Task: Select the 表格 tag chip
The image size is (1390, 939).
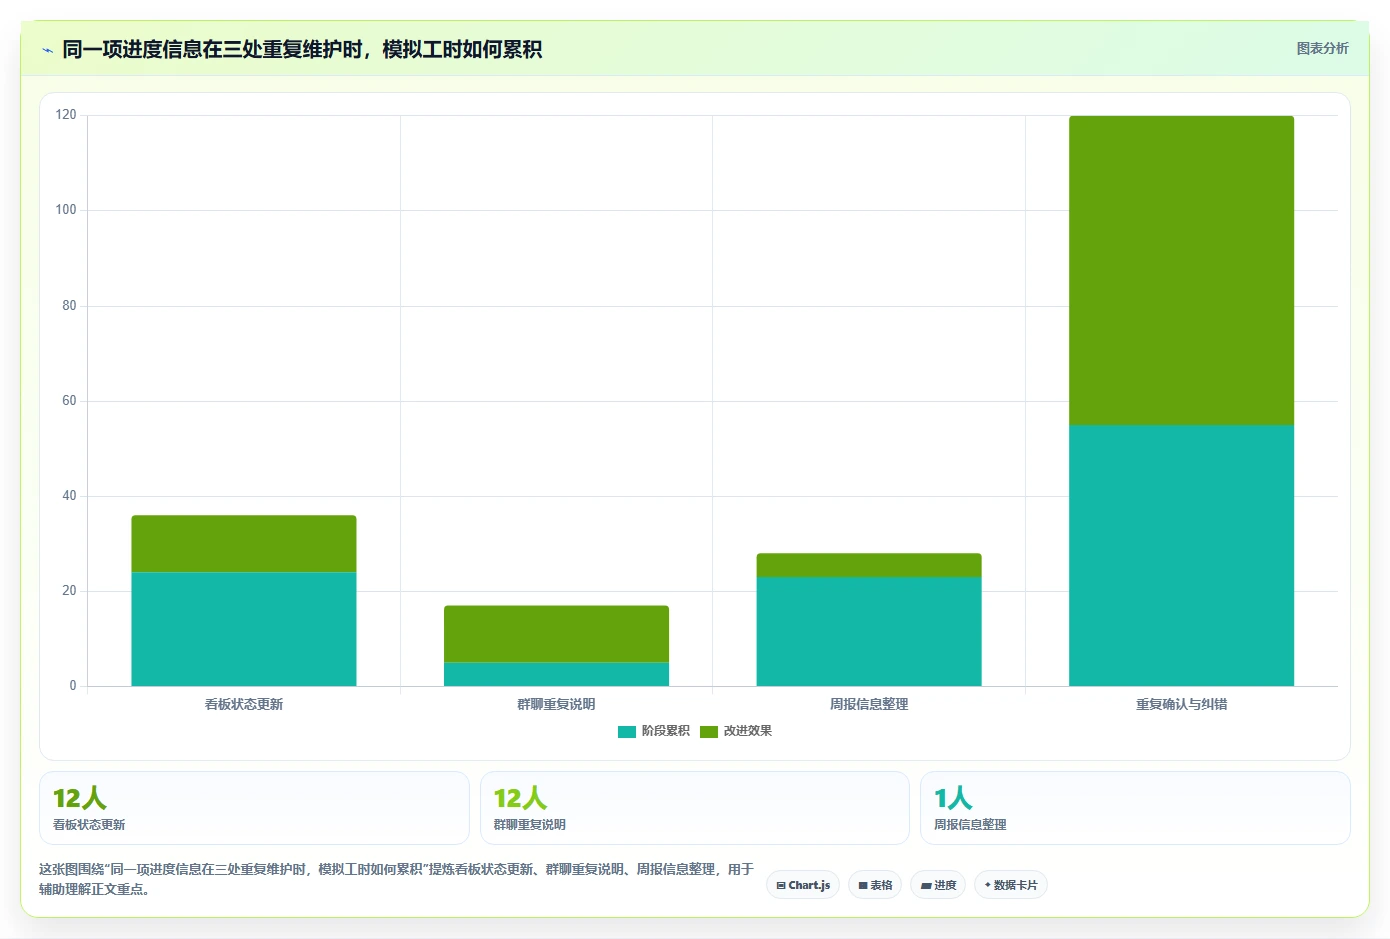Action: coord(875,885)
